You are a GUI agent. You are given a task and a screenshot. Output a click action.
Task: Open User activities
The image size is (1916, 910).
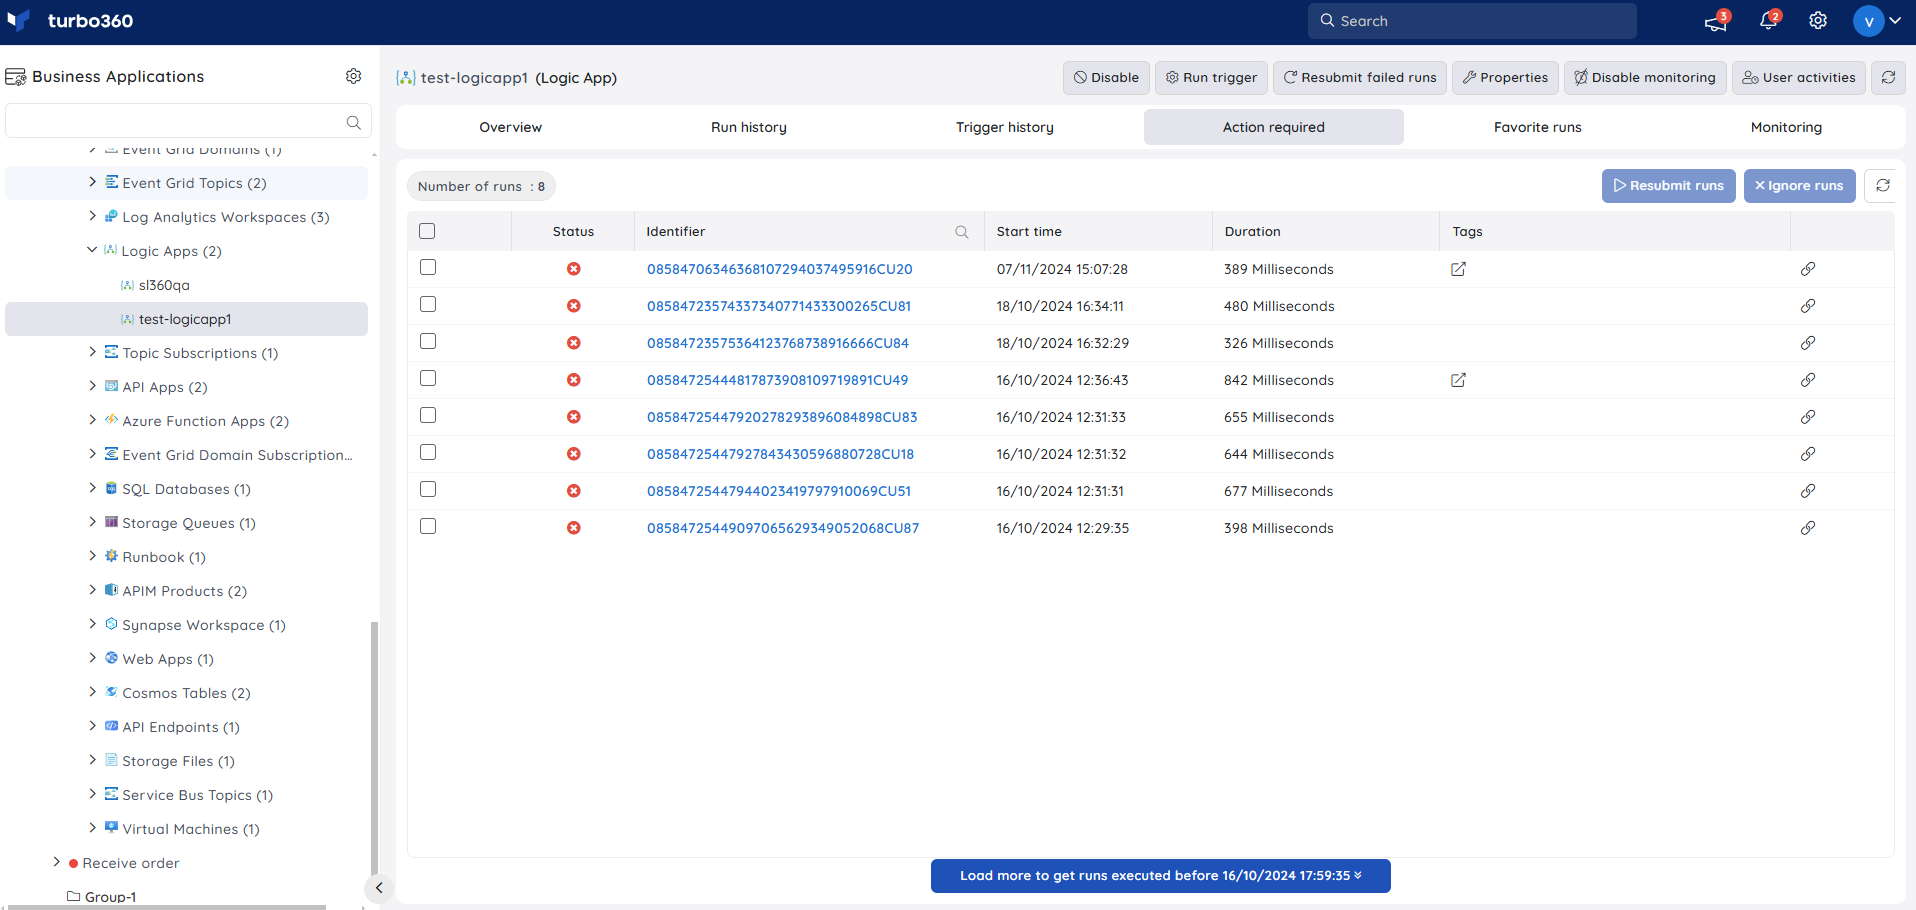point(1798,77)
